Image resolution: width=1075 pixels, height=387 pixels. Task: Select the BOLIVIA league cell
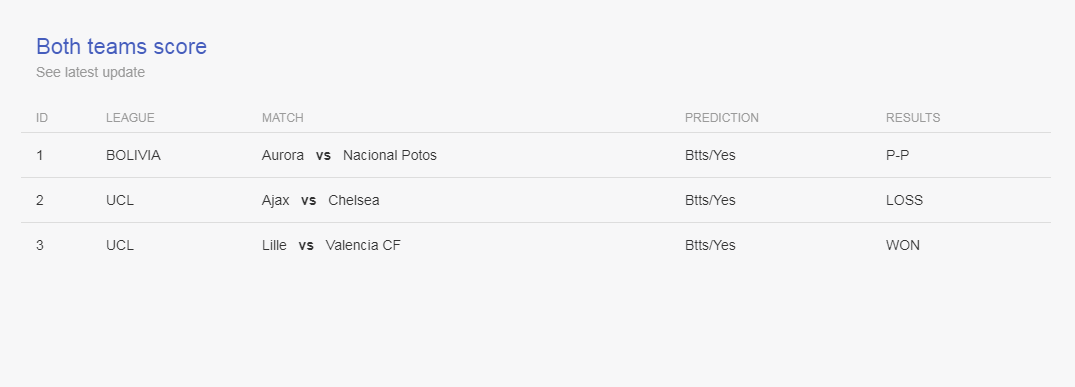(133, 155)
